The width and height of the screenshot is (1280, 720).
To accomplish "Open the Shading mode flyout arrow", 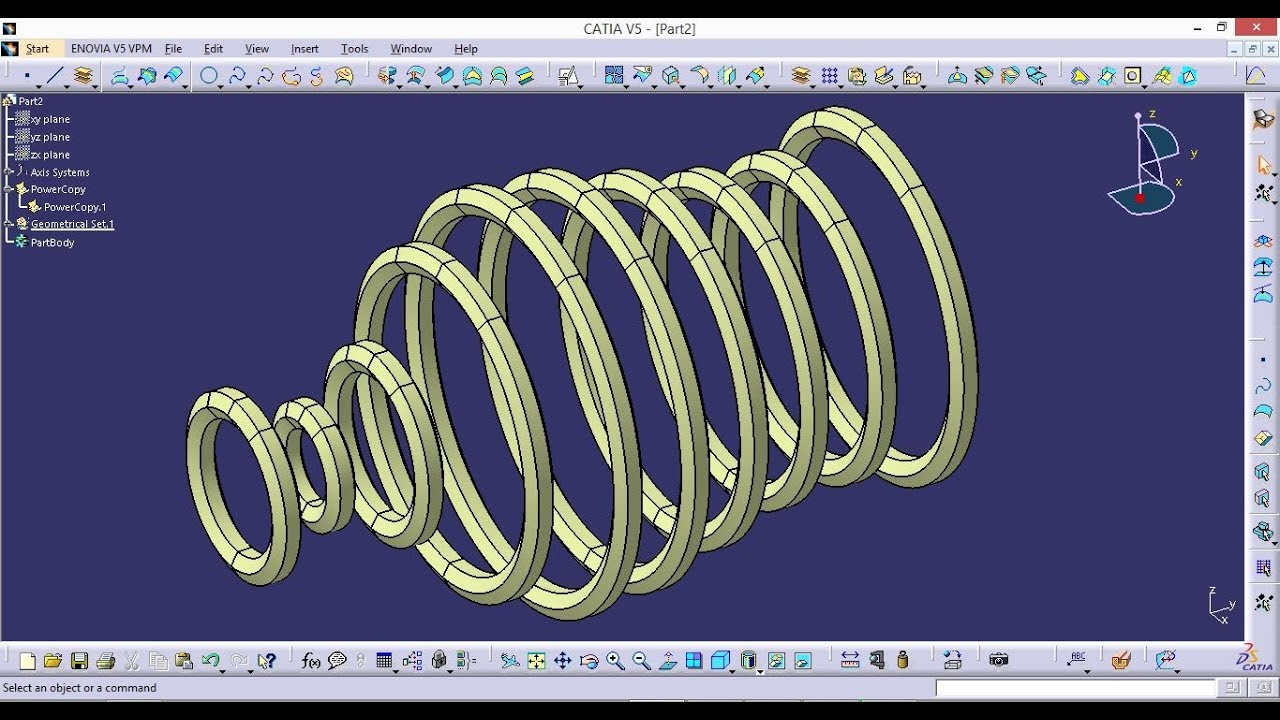I will 760,670.
